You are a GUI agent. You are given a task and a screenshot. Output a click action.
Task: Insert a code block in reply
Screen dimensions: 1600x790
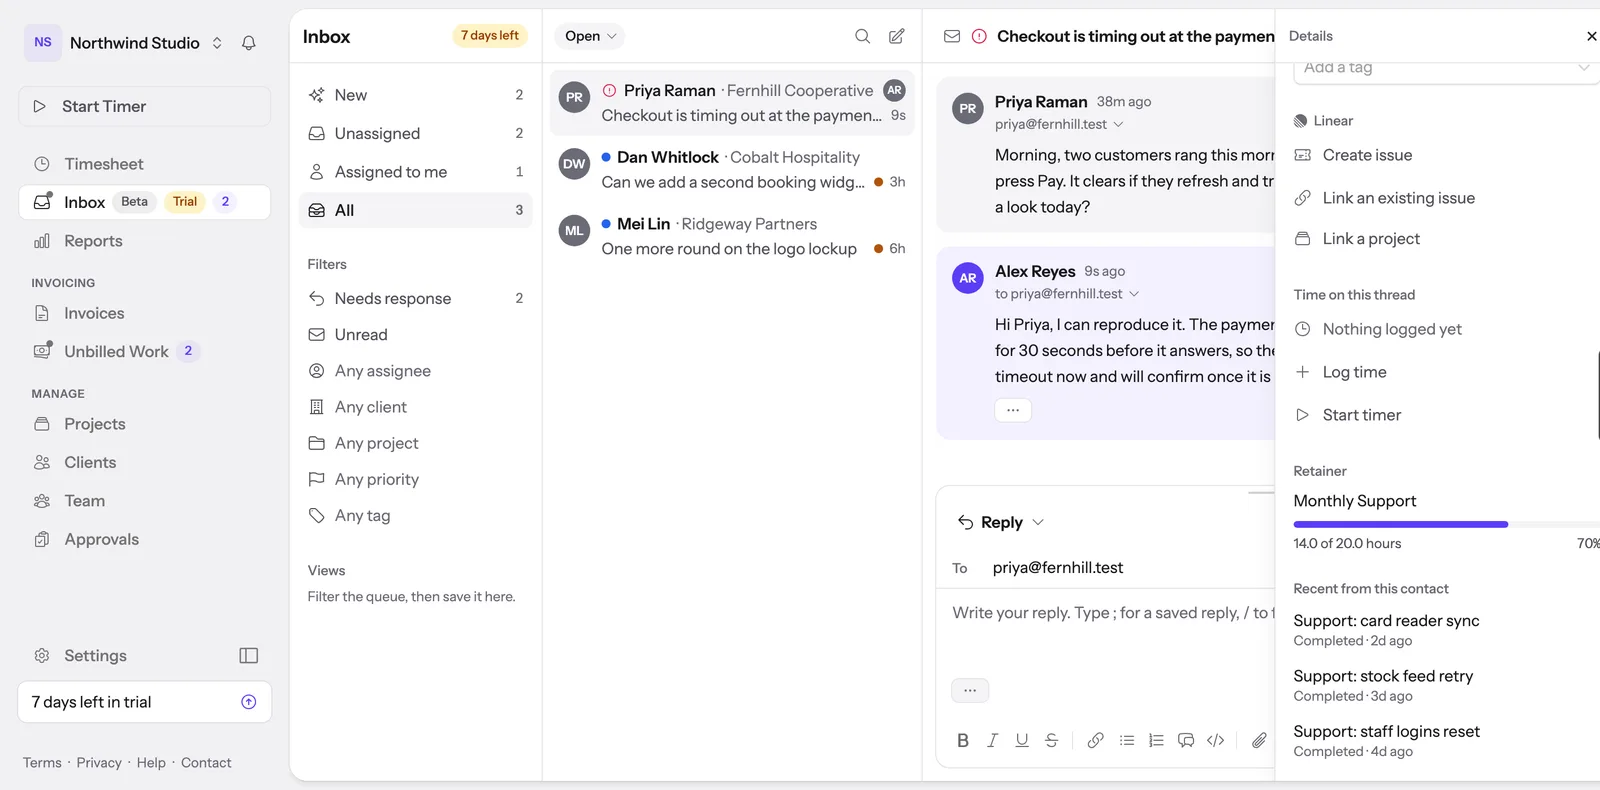point(1216,740)
